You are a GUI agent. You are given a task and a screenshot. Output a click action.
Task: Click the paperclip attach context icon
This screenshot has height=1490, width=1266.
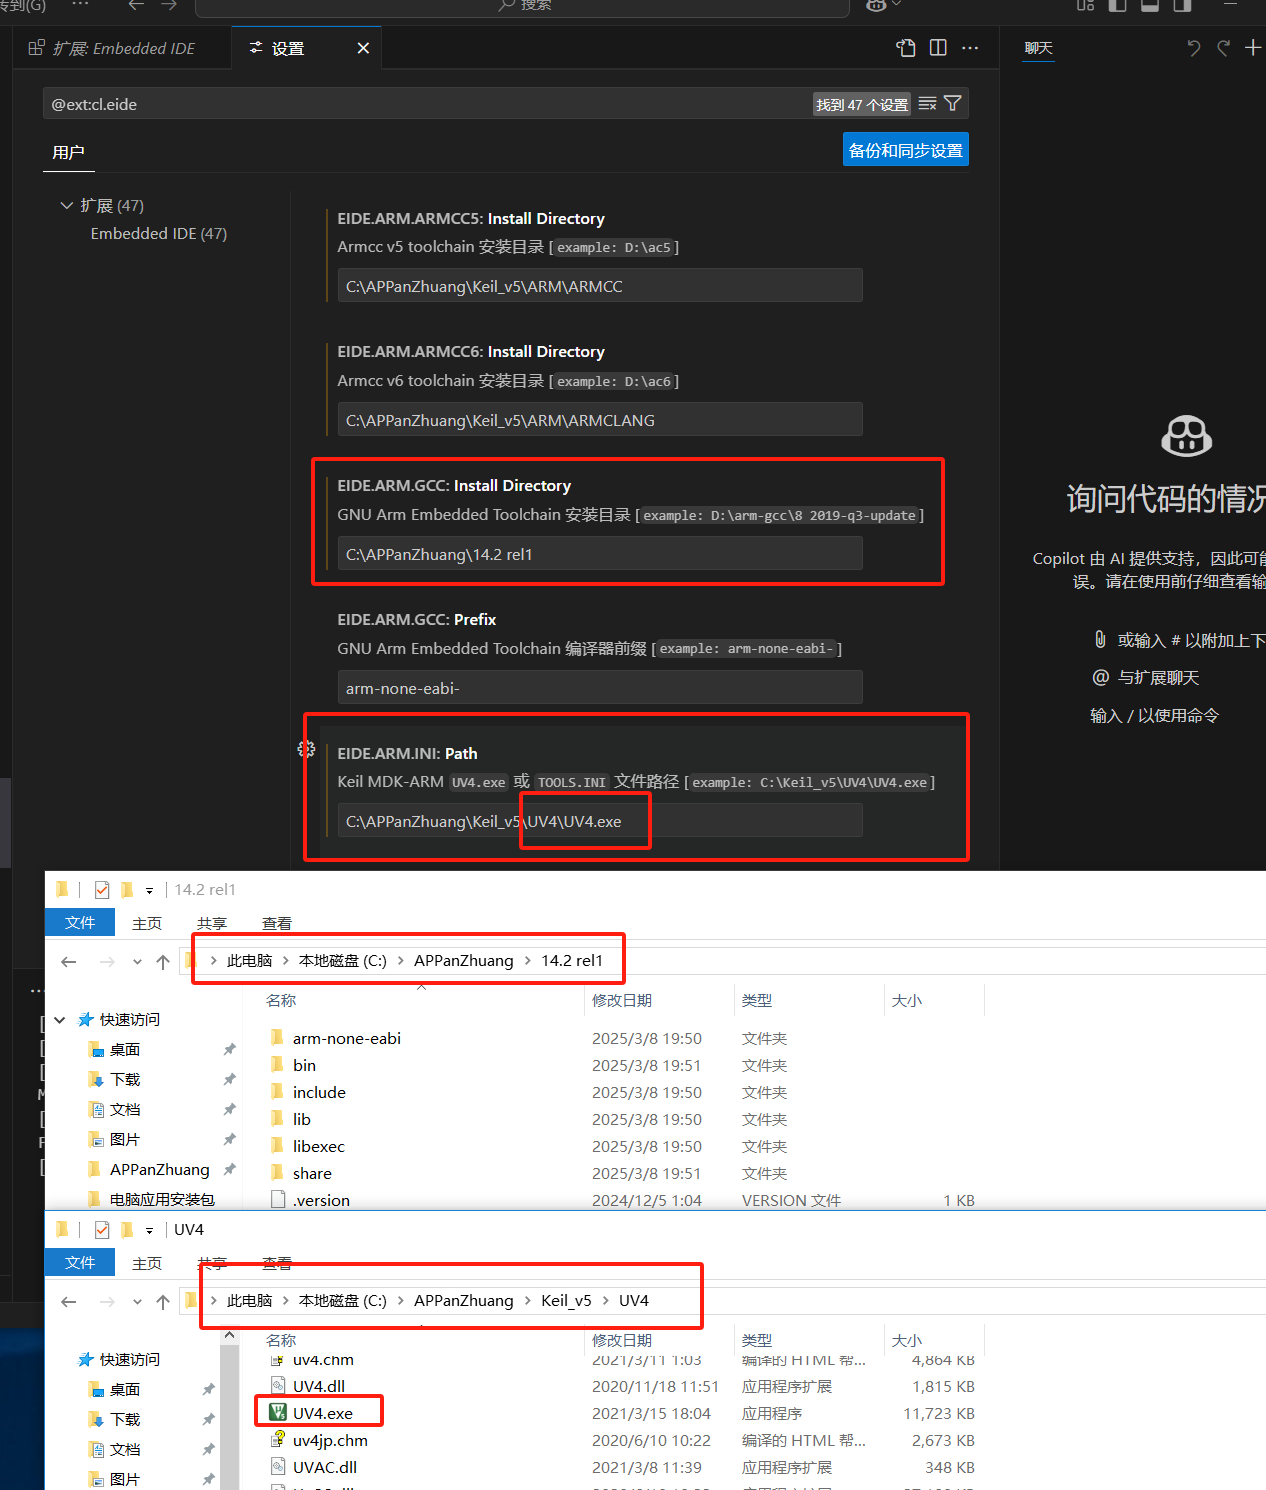[x=1100, y=640]
